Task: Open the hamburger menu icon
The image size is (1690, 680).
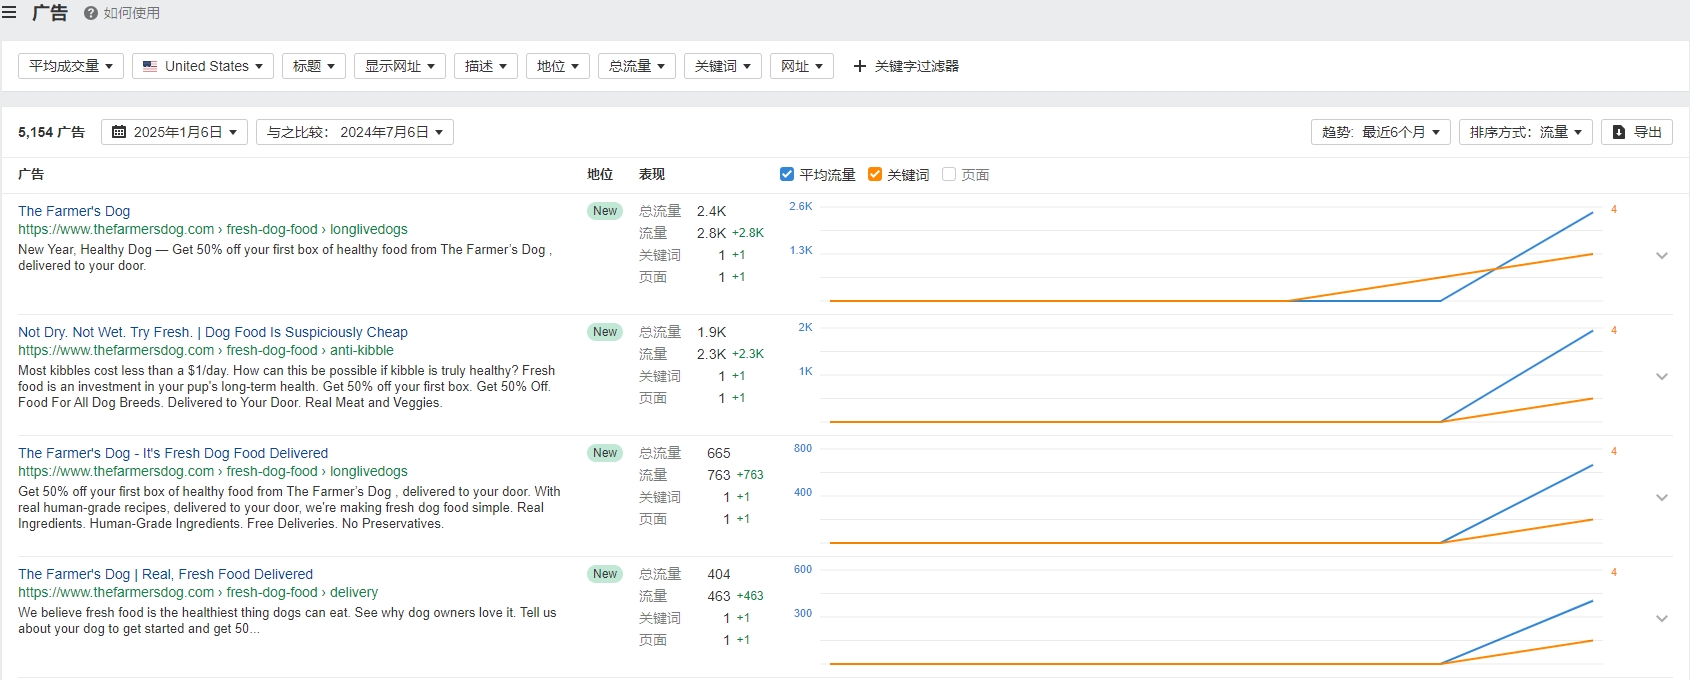Action: [9, 13]
